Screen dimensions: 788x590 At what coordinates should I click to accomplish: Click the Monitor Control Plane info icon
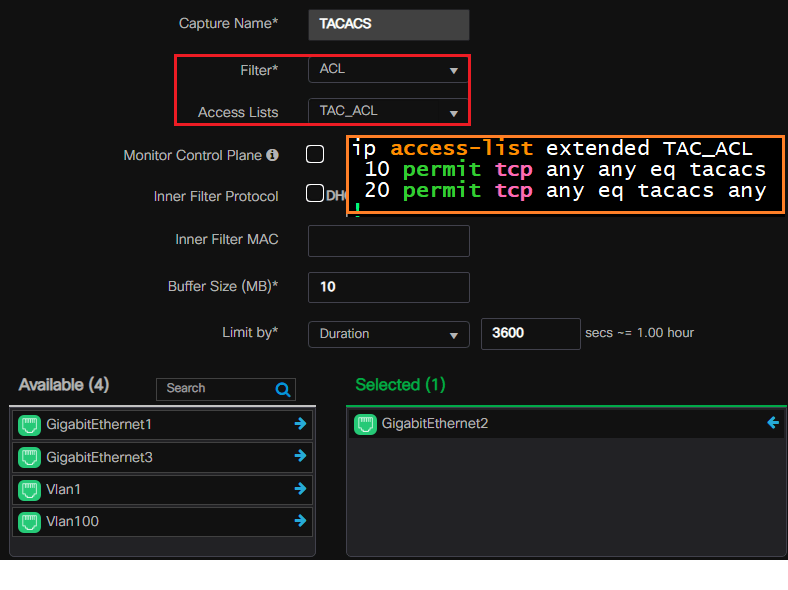coord(272,156)
